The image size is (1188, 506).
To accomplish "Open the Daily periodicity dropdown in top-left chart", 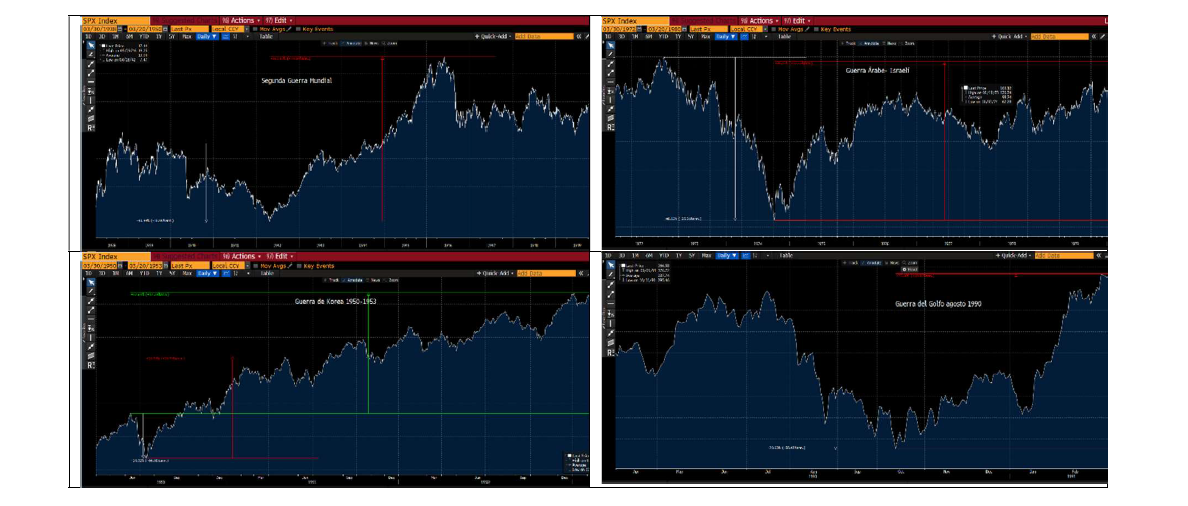I will [205, 36].
